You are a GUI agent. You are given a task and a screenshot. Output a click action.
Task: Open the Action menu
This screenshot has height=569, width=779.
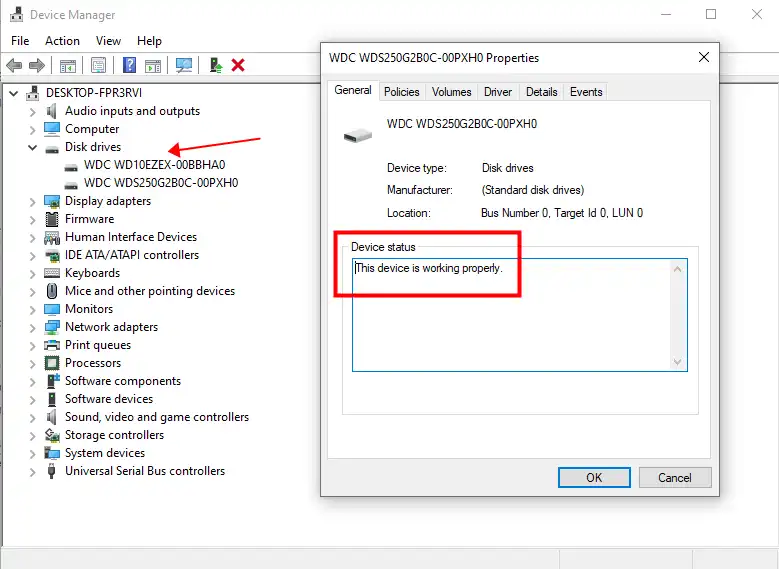[62, 41]
